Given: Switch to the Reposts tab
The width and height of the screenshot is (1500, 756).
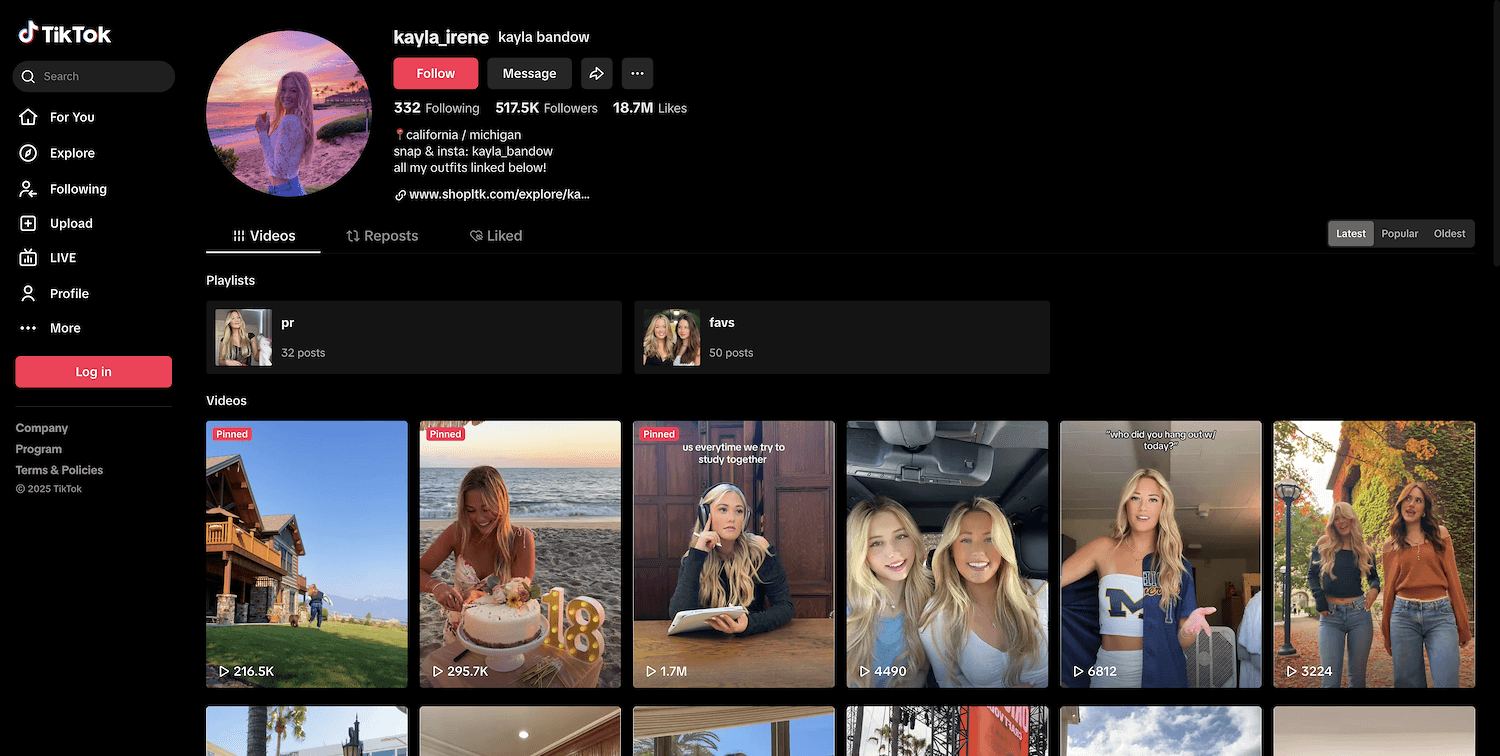Looking at the screenshot, I should point(382,236).
